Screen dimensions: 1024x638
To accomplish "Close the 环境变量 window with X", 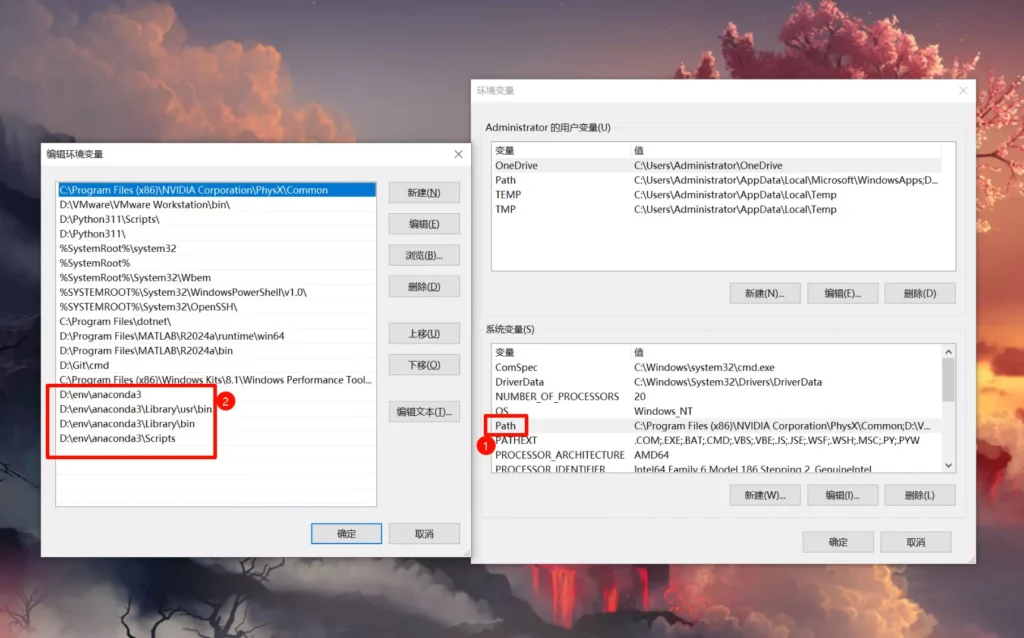I will (963, 90).
